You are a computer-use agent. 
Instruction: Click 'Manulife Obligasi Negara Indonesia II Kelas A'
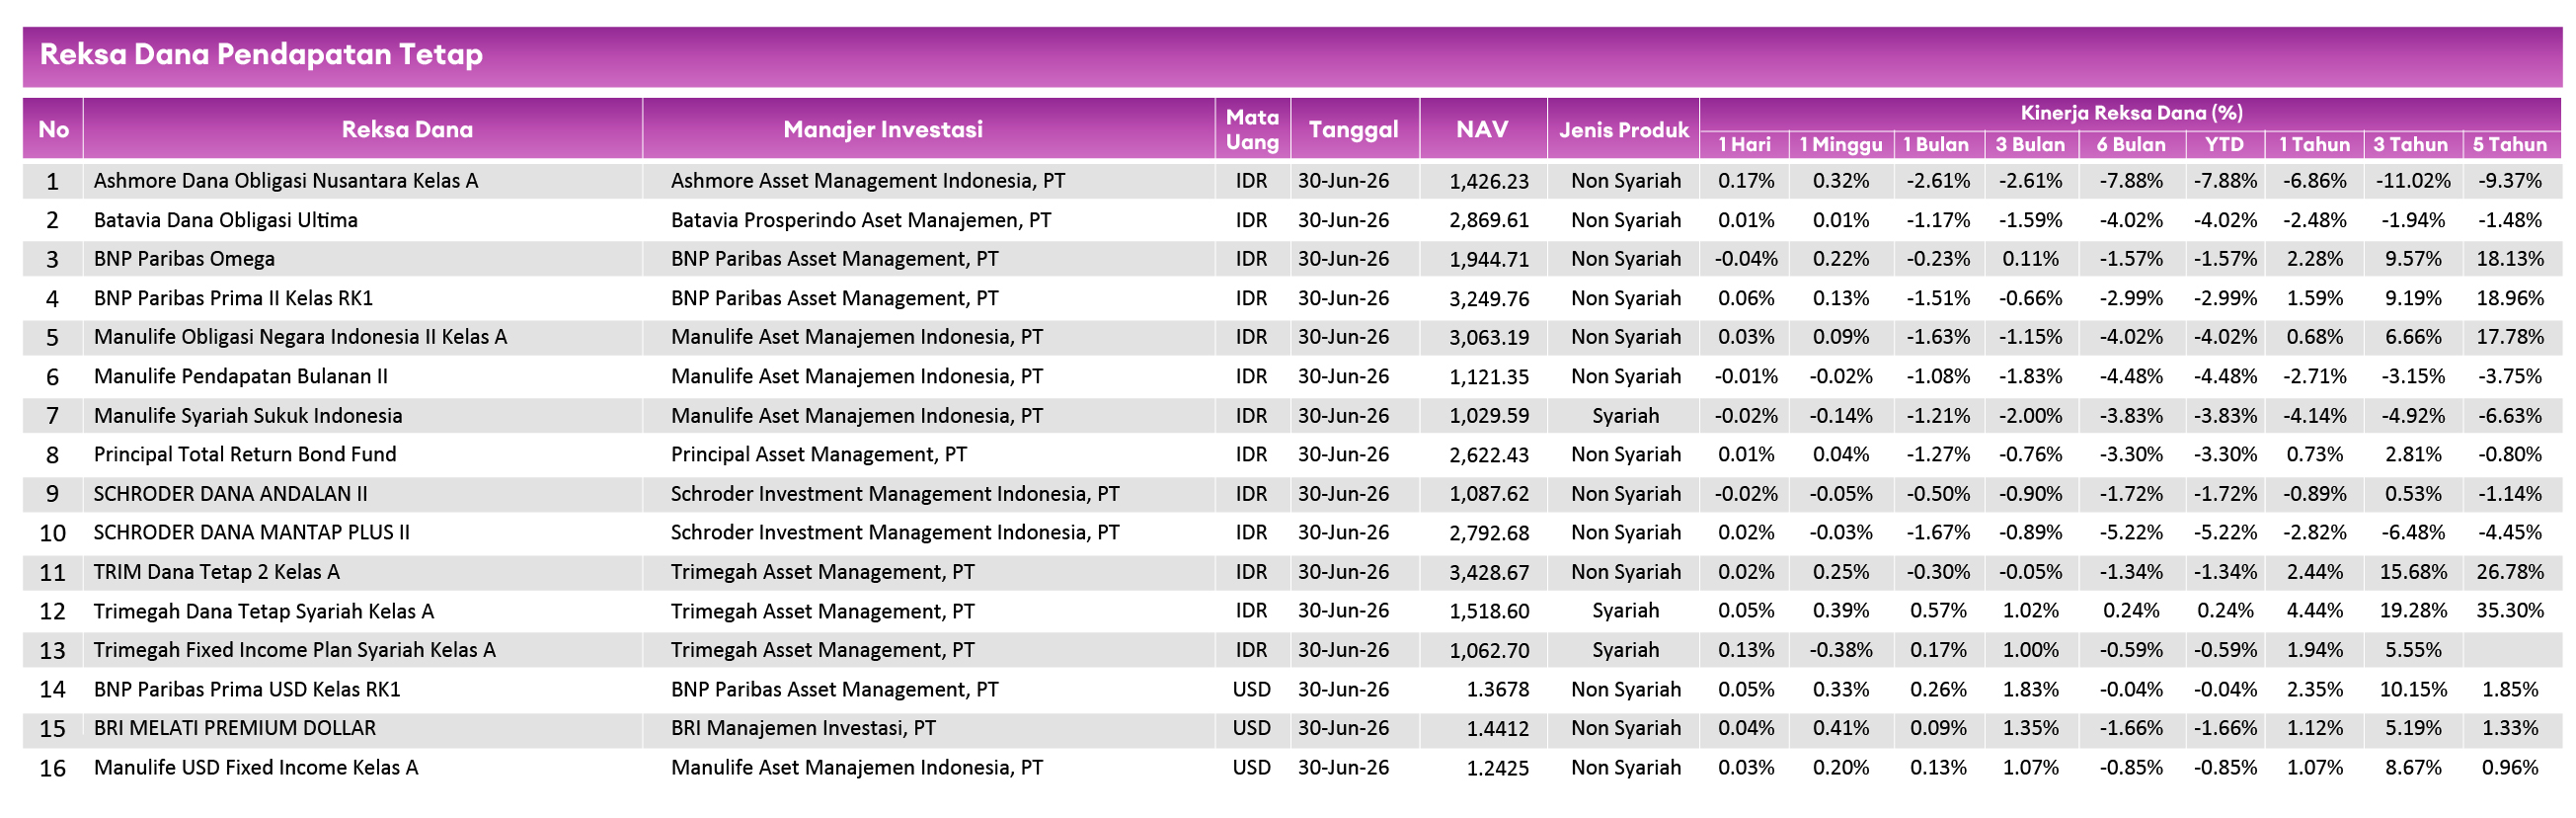300,337
